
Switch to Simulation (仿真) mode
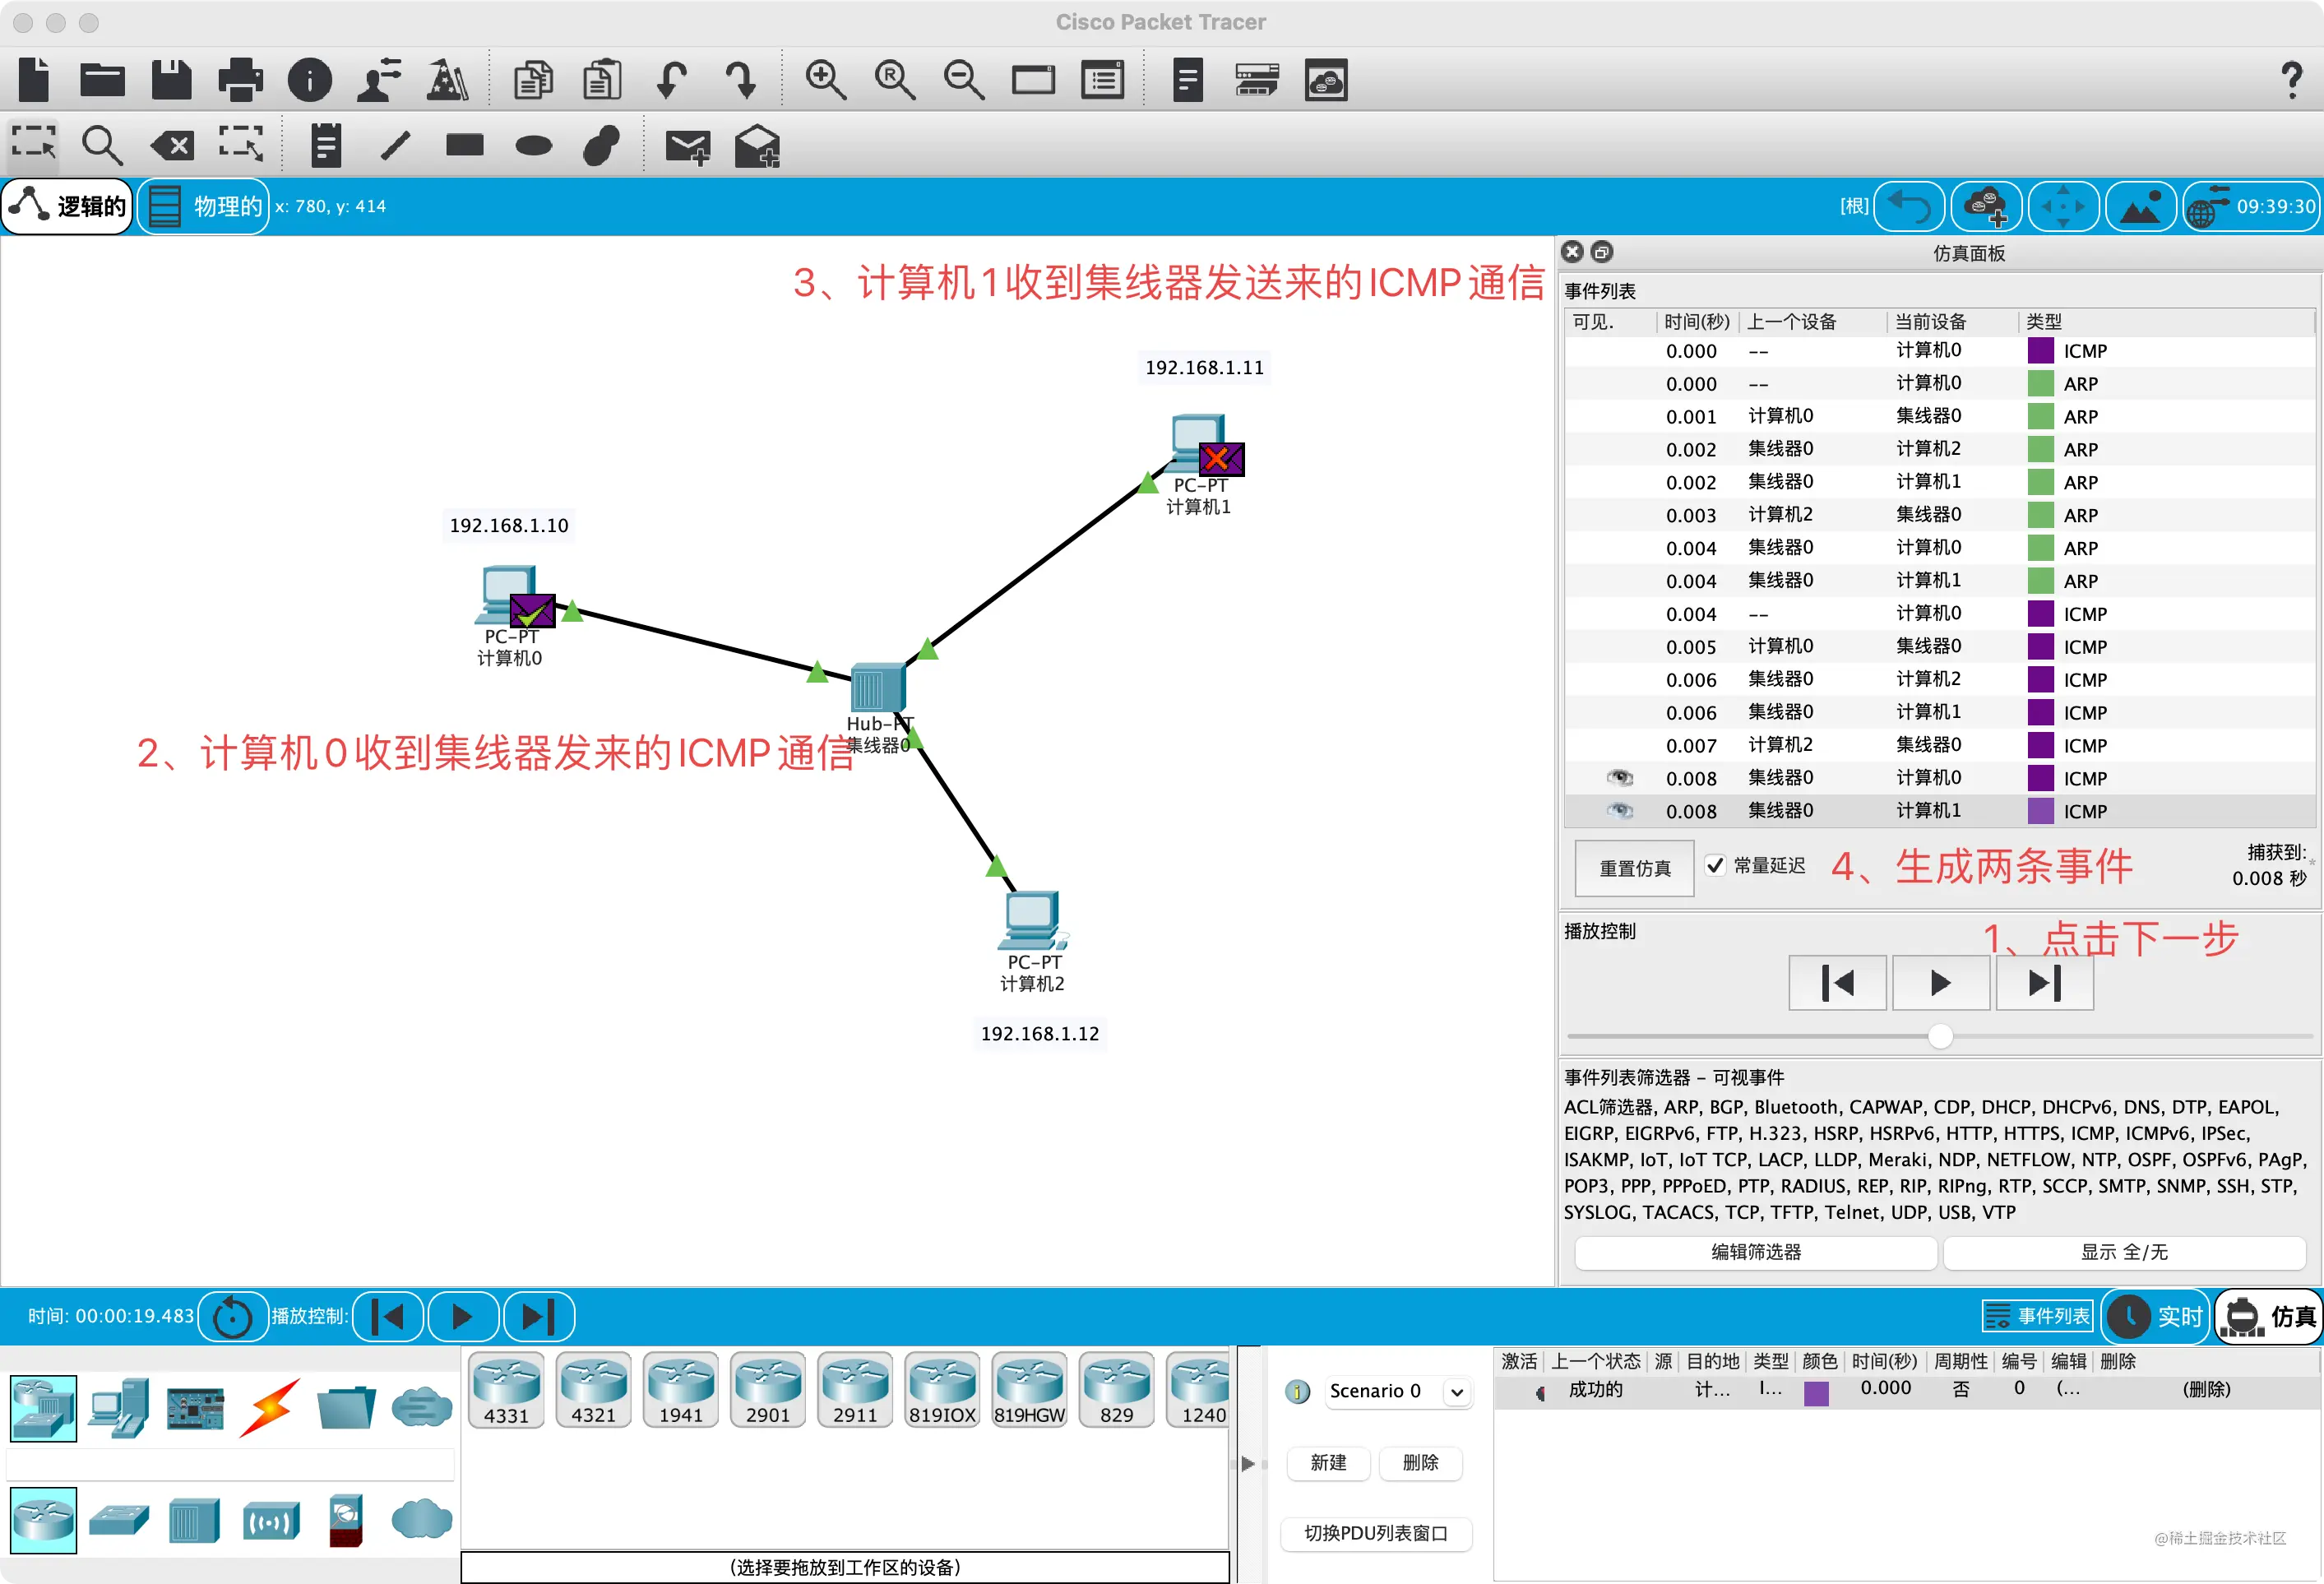pos(2270,1316)
